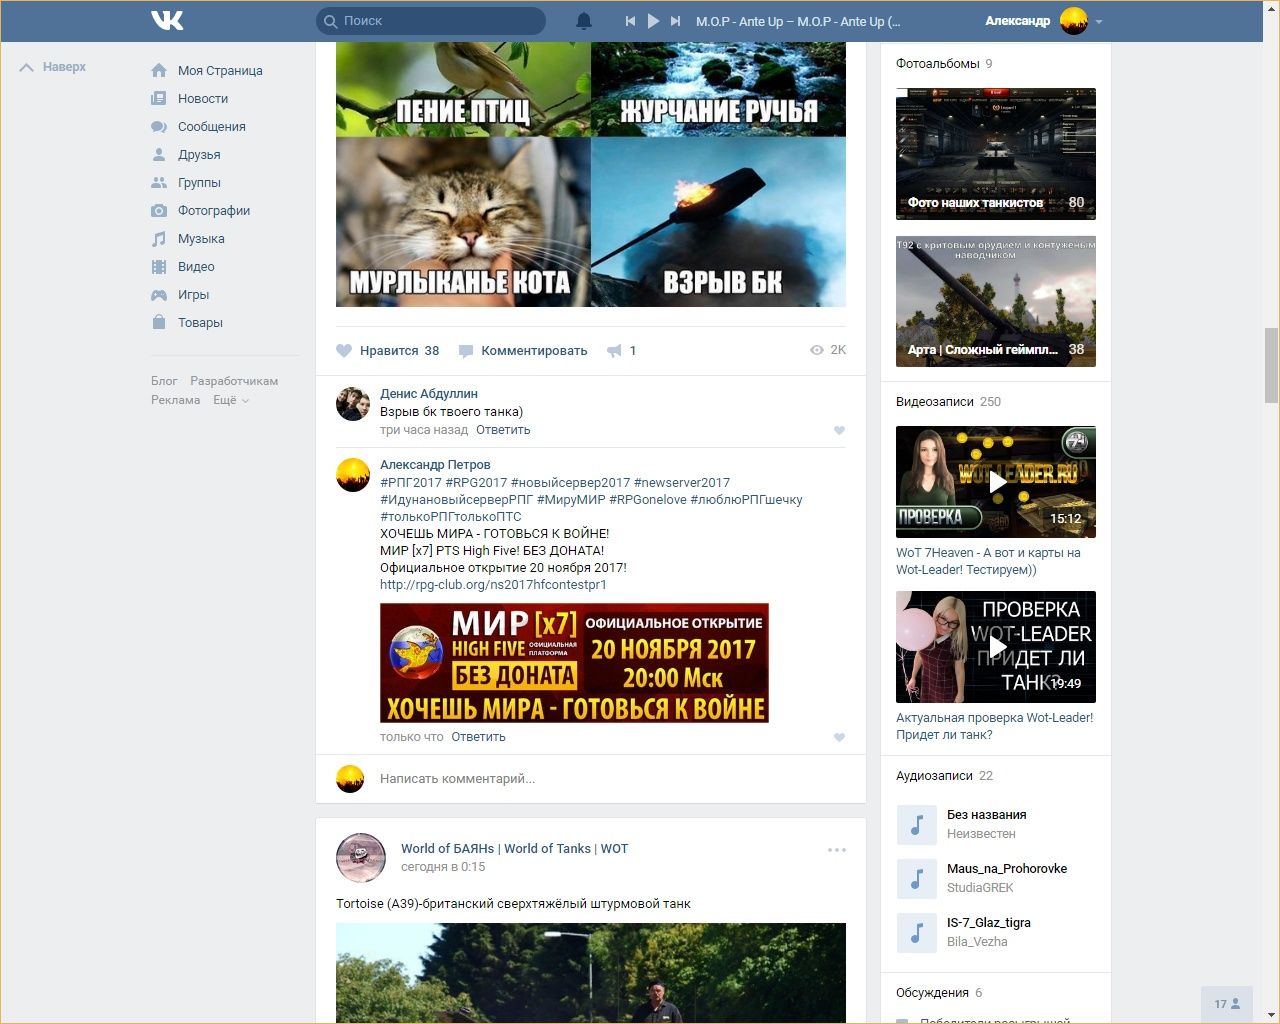Like Денис Абдуллин's comment heart
Image resolution: width=1280 pixels, height=1024 pixels.
[839, 431]
